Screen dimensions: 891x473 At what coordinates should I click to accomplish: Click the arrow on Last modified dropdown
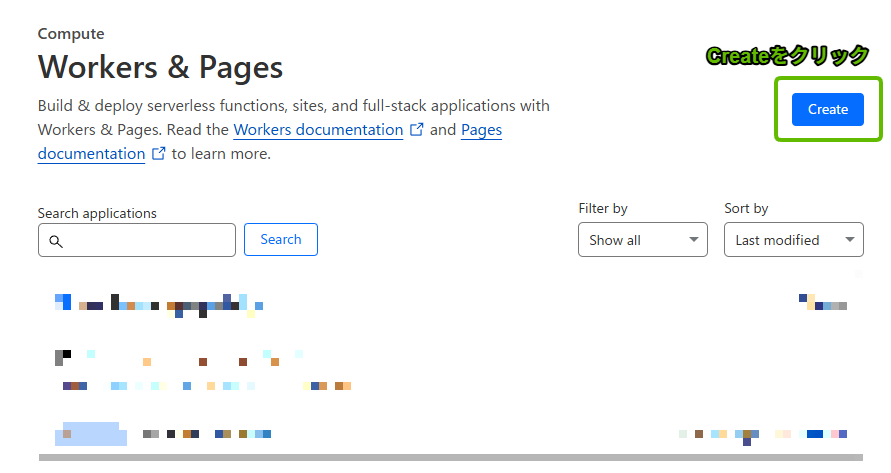(849, 240)
